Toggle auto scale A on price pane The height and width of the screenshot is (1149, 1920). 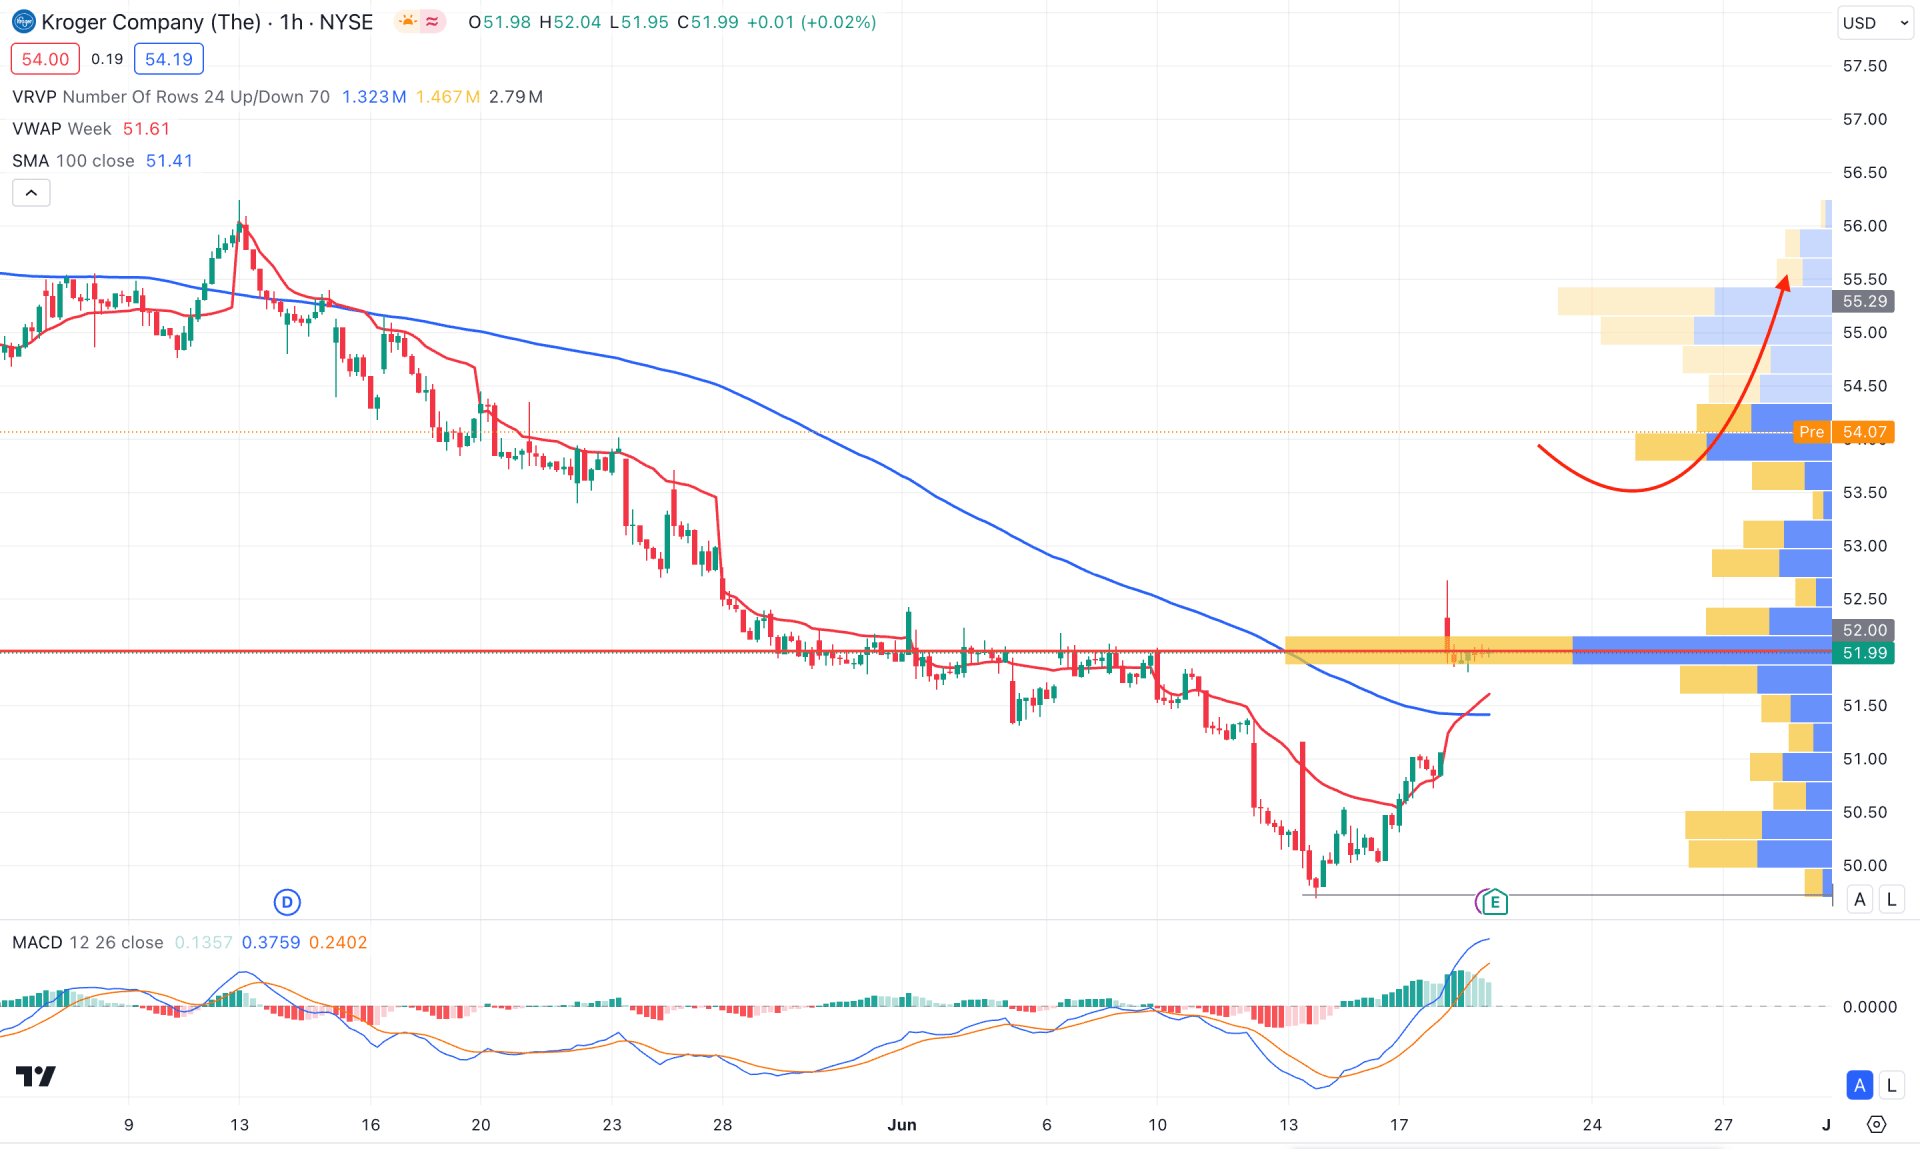[x=1859, y=899]
